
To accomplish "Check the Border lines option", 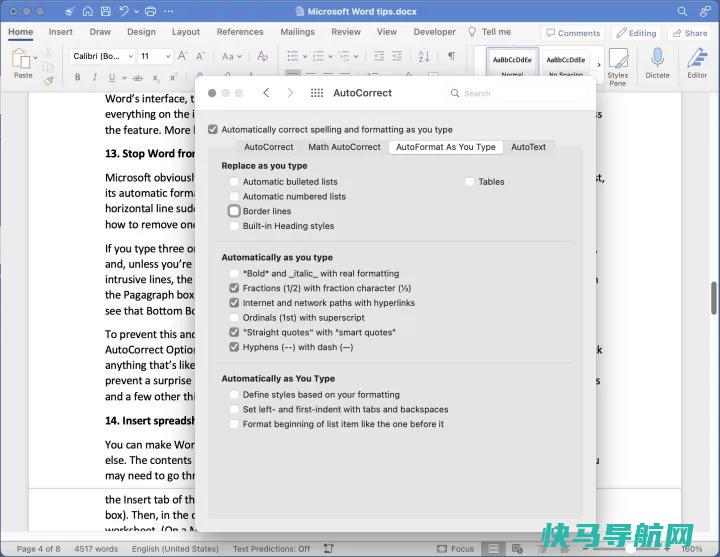I will [x=234, y=211].
